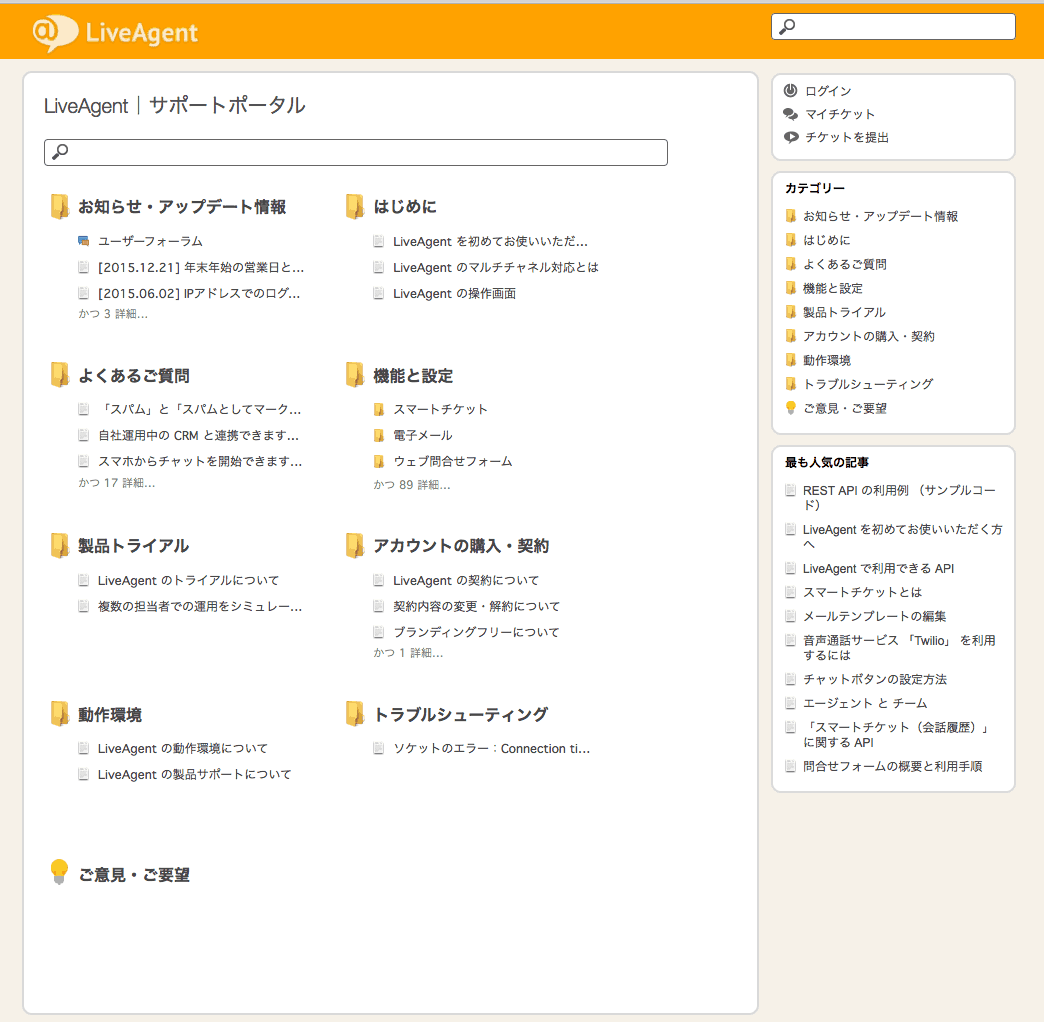Open sidebar category 製品トライアル
This screenshot has width=1044, height=1022.
[x=844, y=312]
